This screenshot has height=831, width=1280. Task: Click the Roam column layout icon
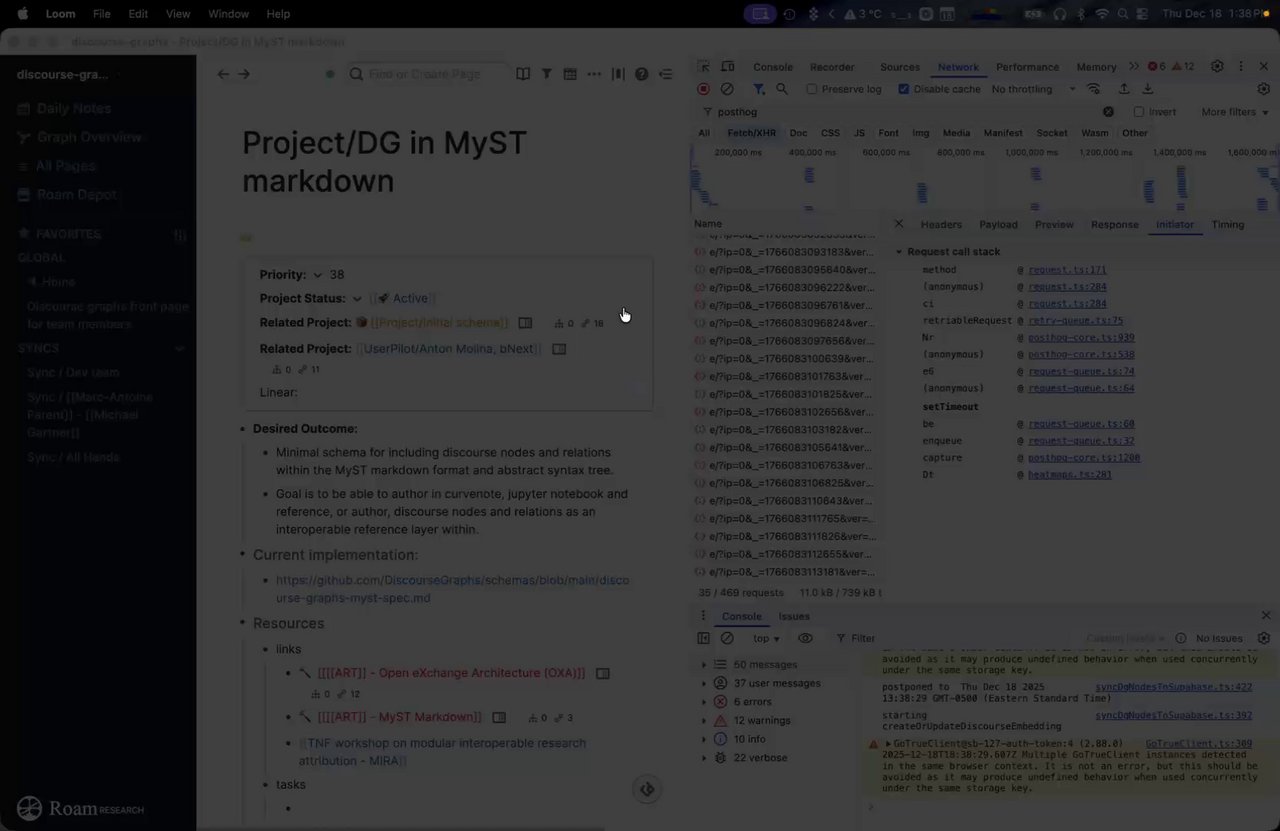pyautogui.click(x=618, y=74)
